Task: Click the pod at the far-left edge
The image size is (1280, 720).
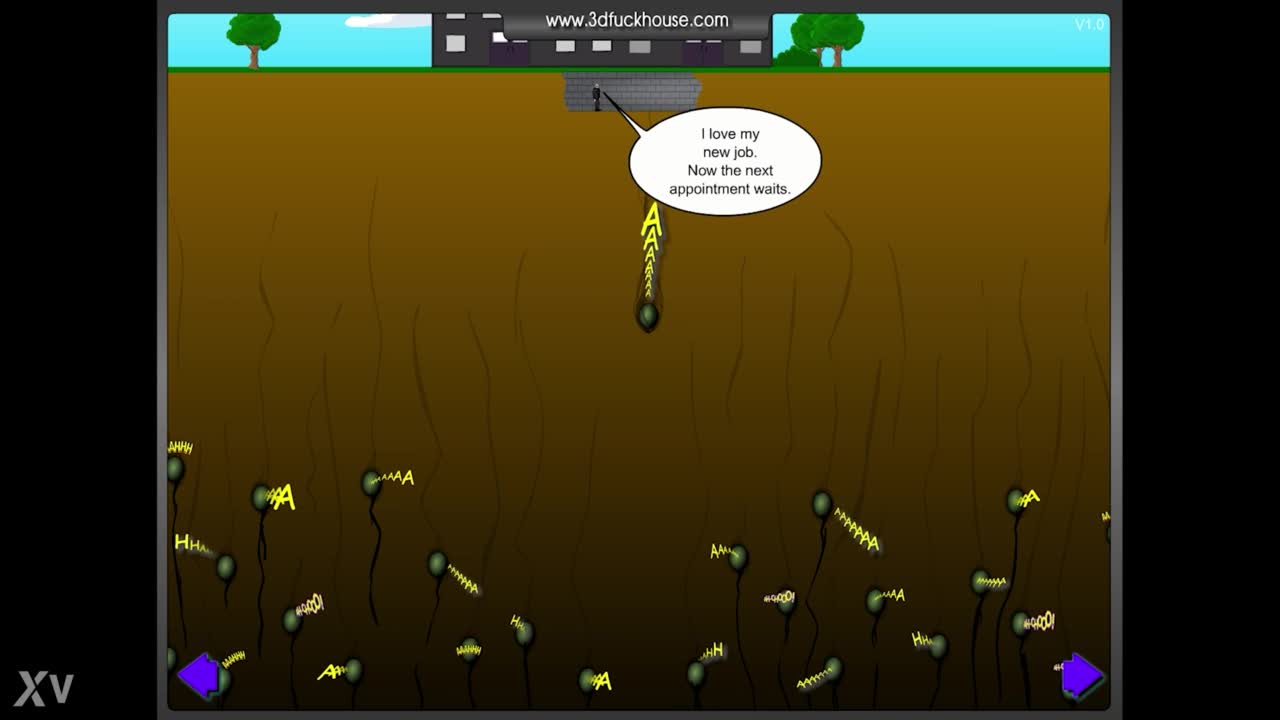Action: click(175, 468)
